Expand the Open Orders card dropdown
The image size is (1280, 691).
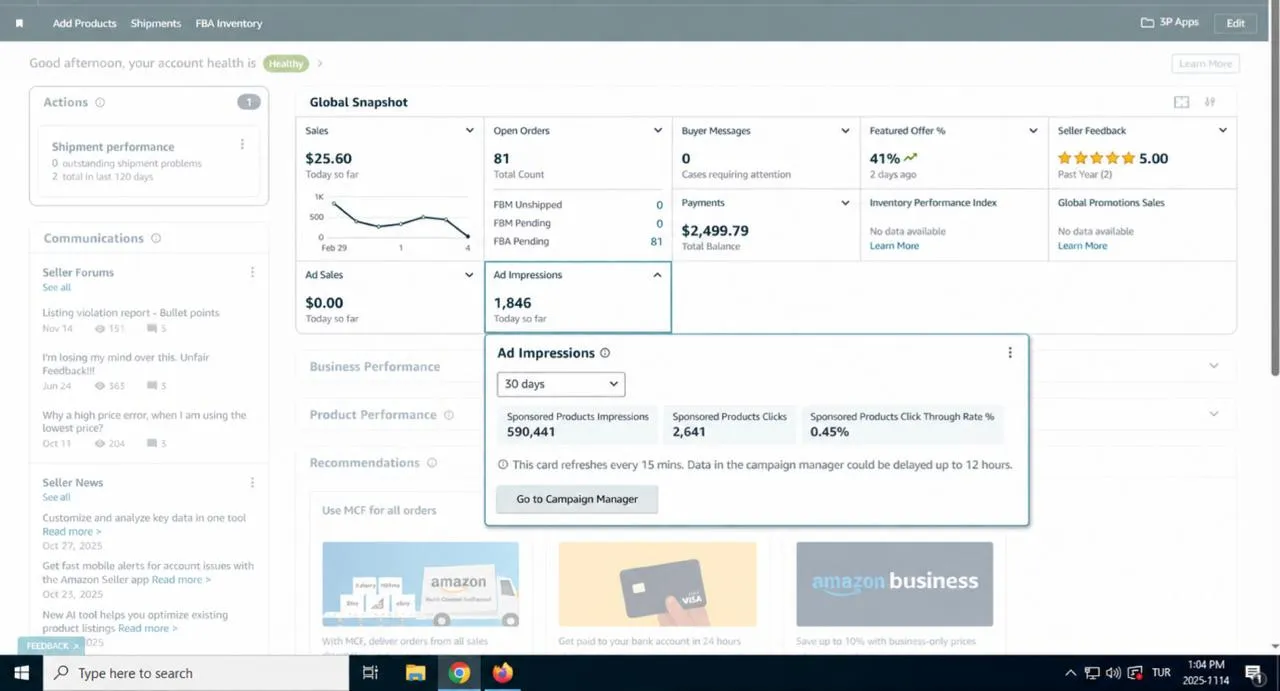658,131
